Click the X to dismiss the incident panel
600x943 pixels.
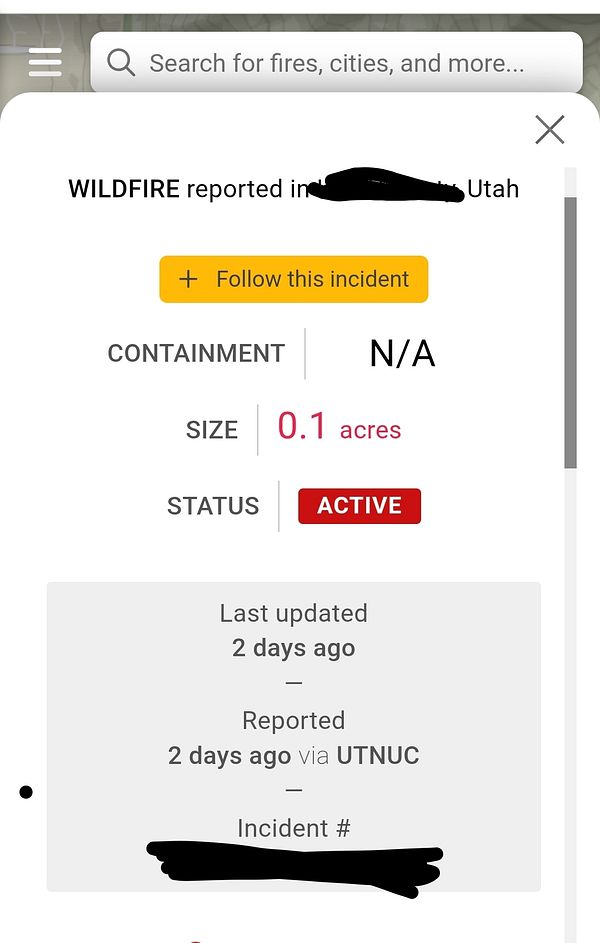tap(549, 130)
